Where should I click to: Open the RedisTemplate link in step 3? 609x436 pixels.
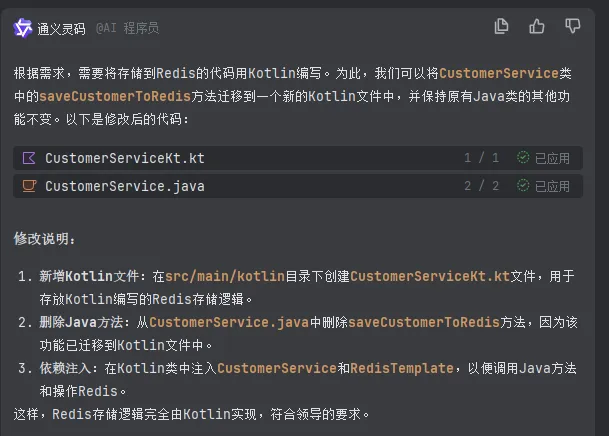tap(402, 368)
